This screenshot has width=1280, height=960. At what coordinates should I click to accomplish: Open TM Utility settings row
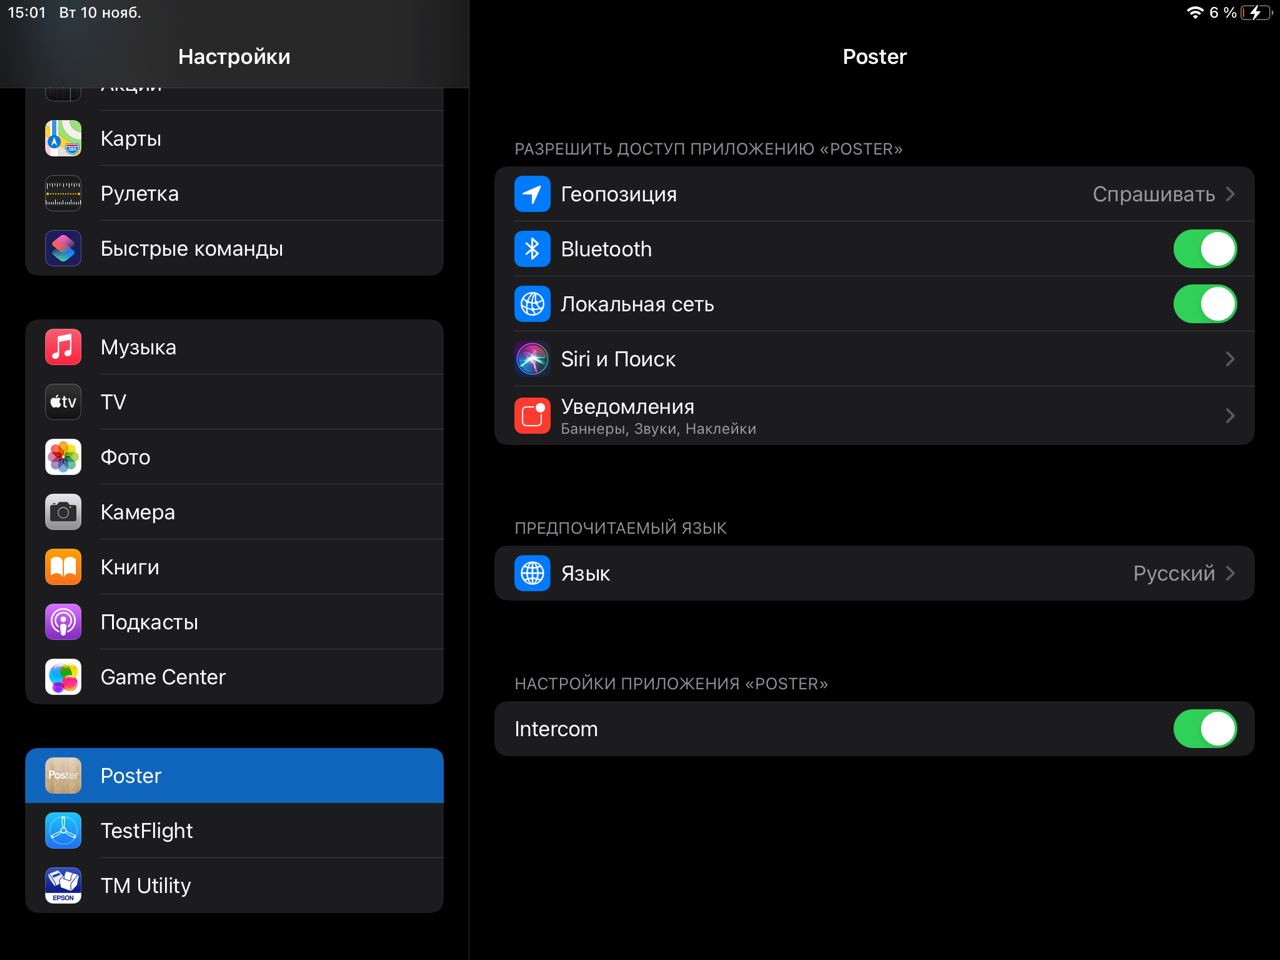[x=234, y=885]
